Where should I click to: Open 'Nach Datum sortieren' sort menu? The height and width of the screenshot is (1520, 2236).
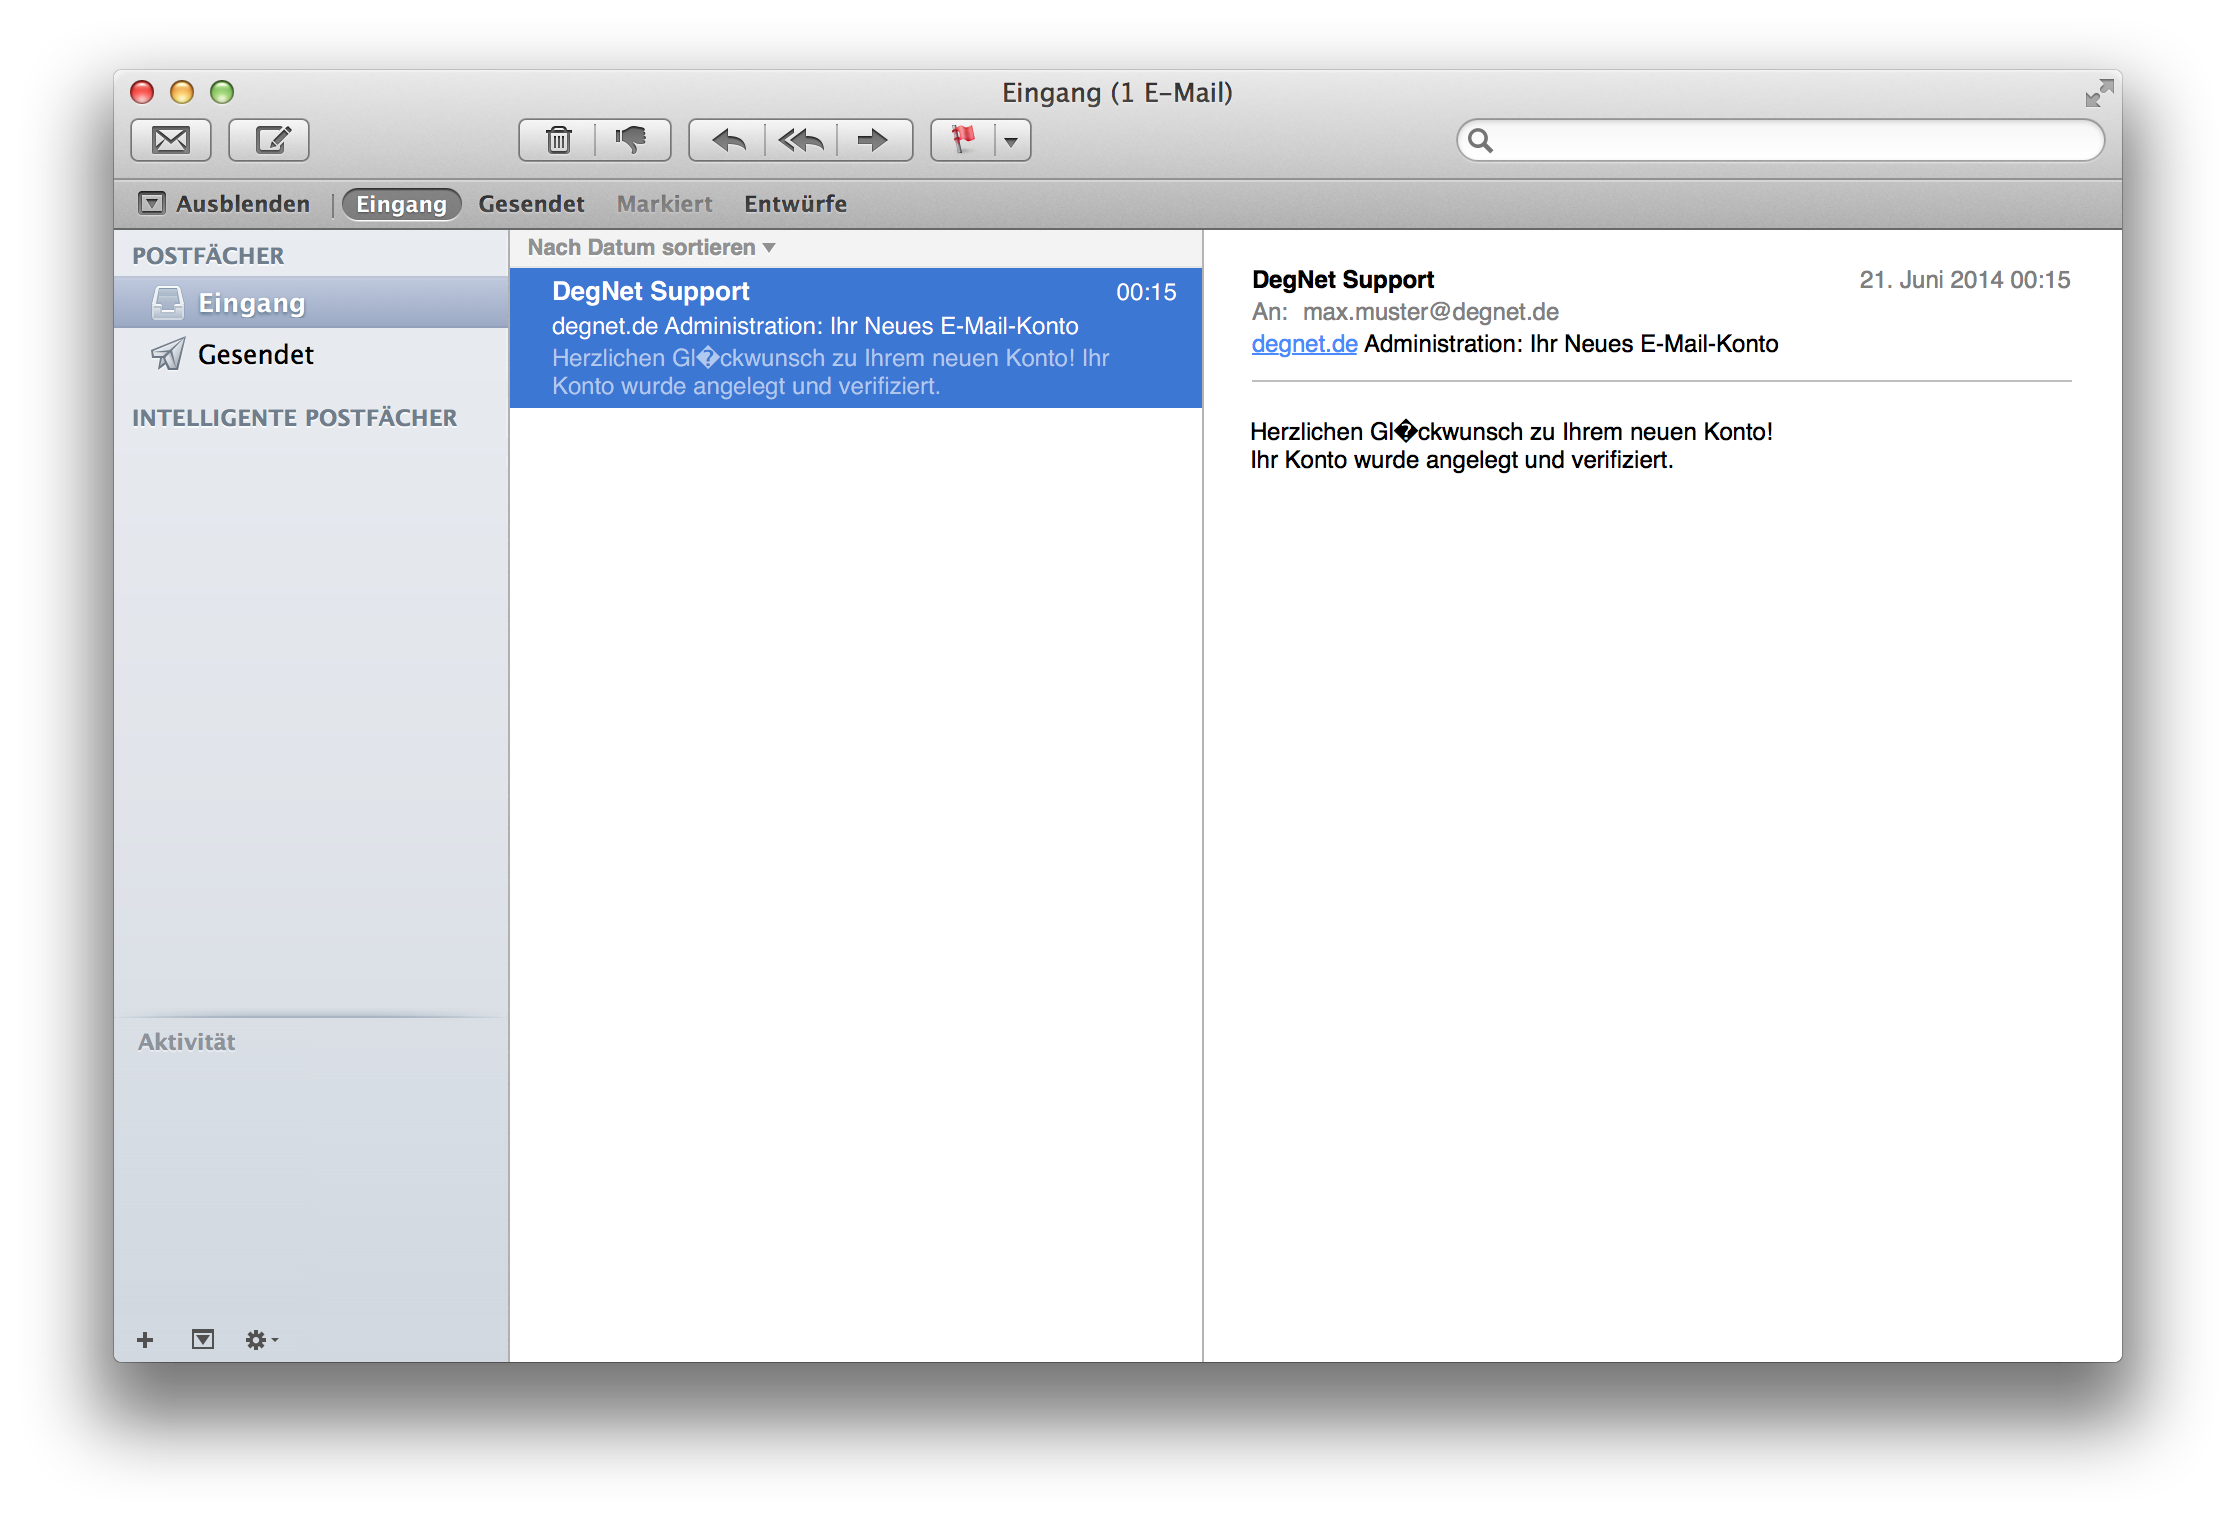(x=651, y=248)
